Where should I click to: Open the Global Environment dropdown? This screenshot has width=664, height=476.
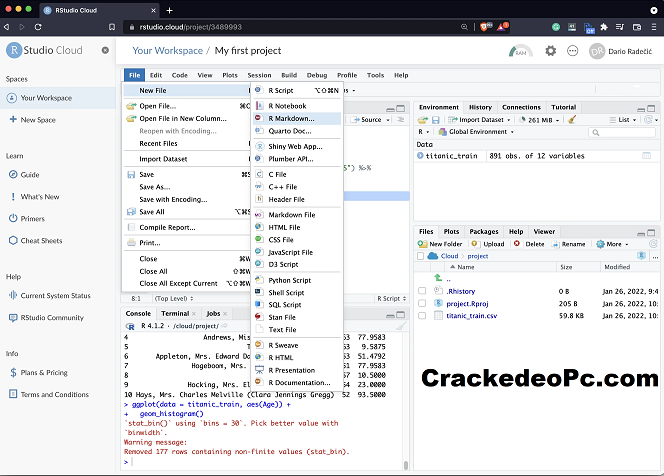tap(476, 132)
